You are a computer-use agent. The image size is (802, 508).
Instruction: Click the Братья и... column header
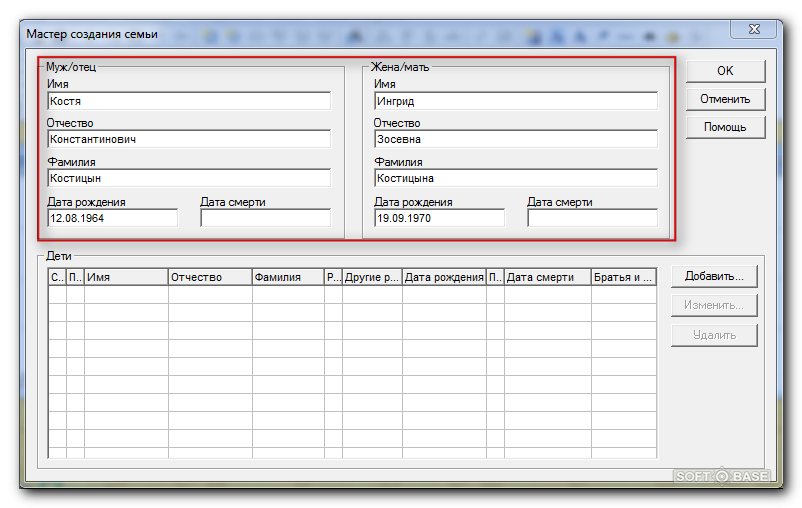click(x=623, y=277)
